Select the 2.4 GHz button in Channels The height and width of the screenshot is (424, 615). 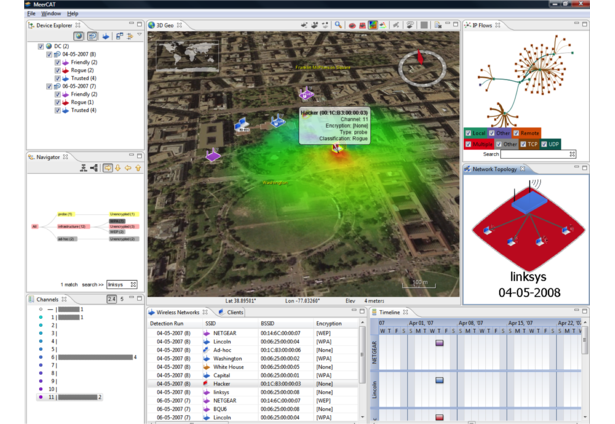coord(112,299)
